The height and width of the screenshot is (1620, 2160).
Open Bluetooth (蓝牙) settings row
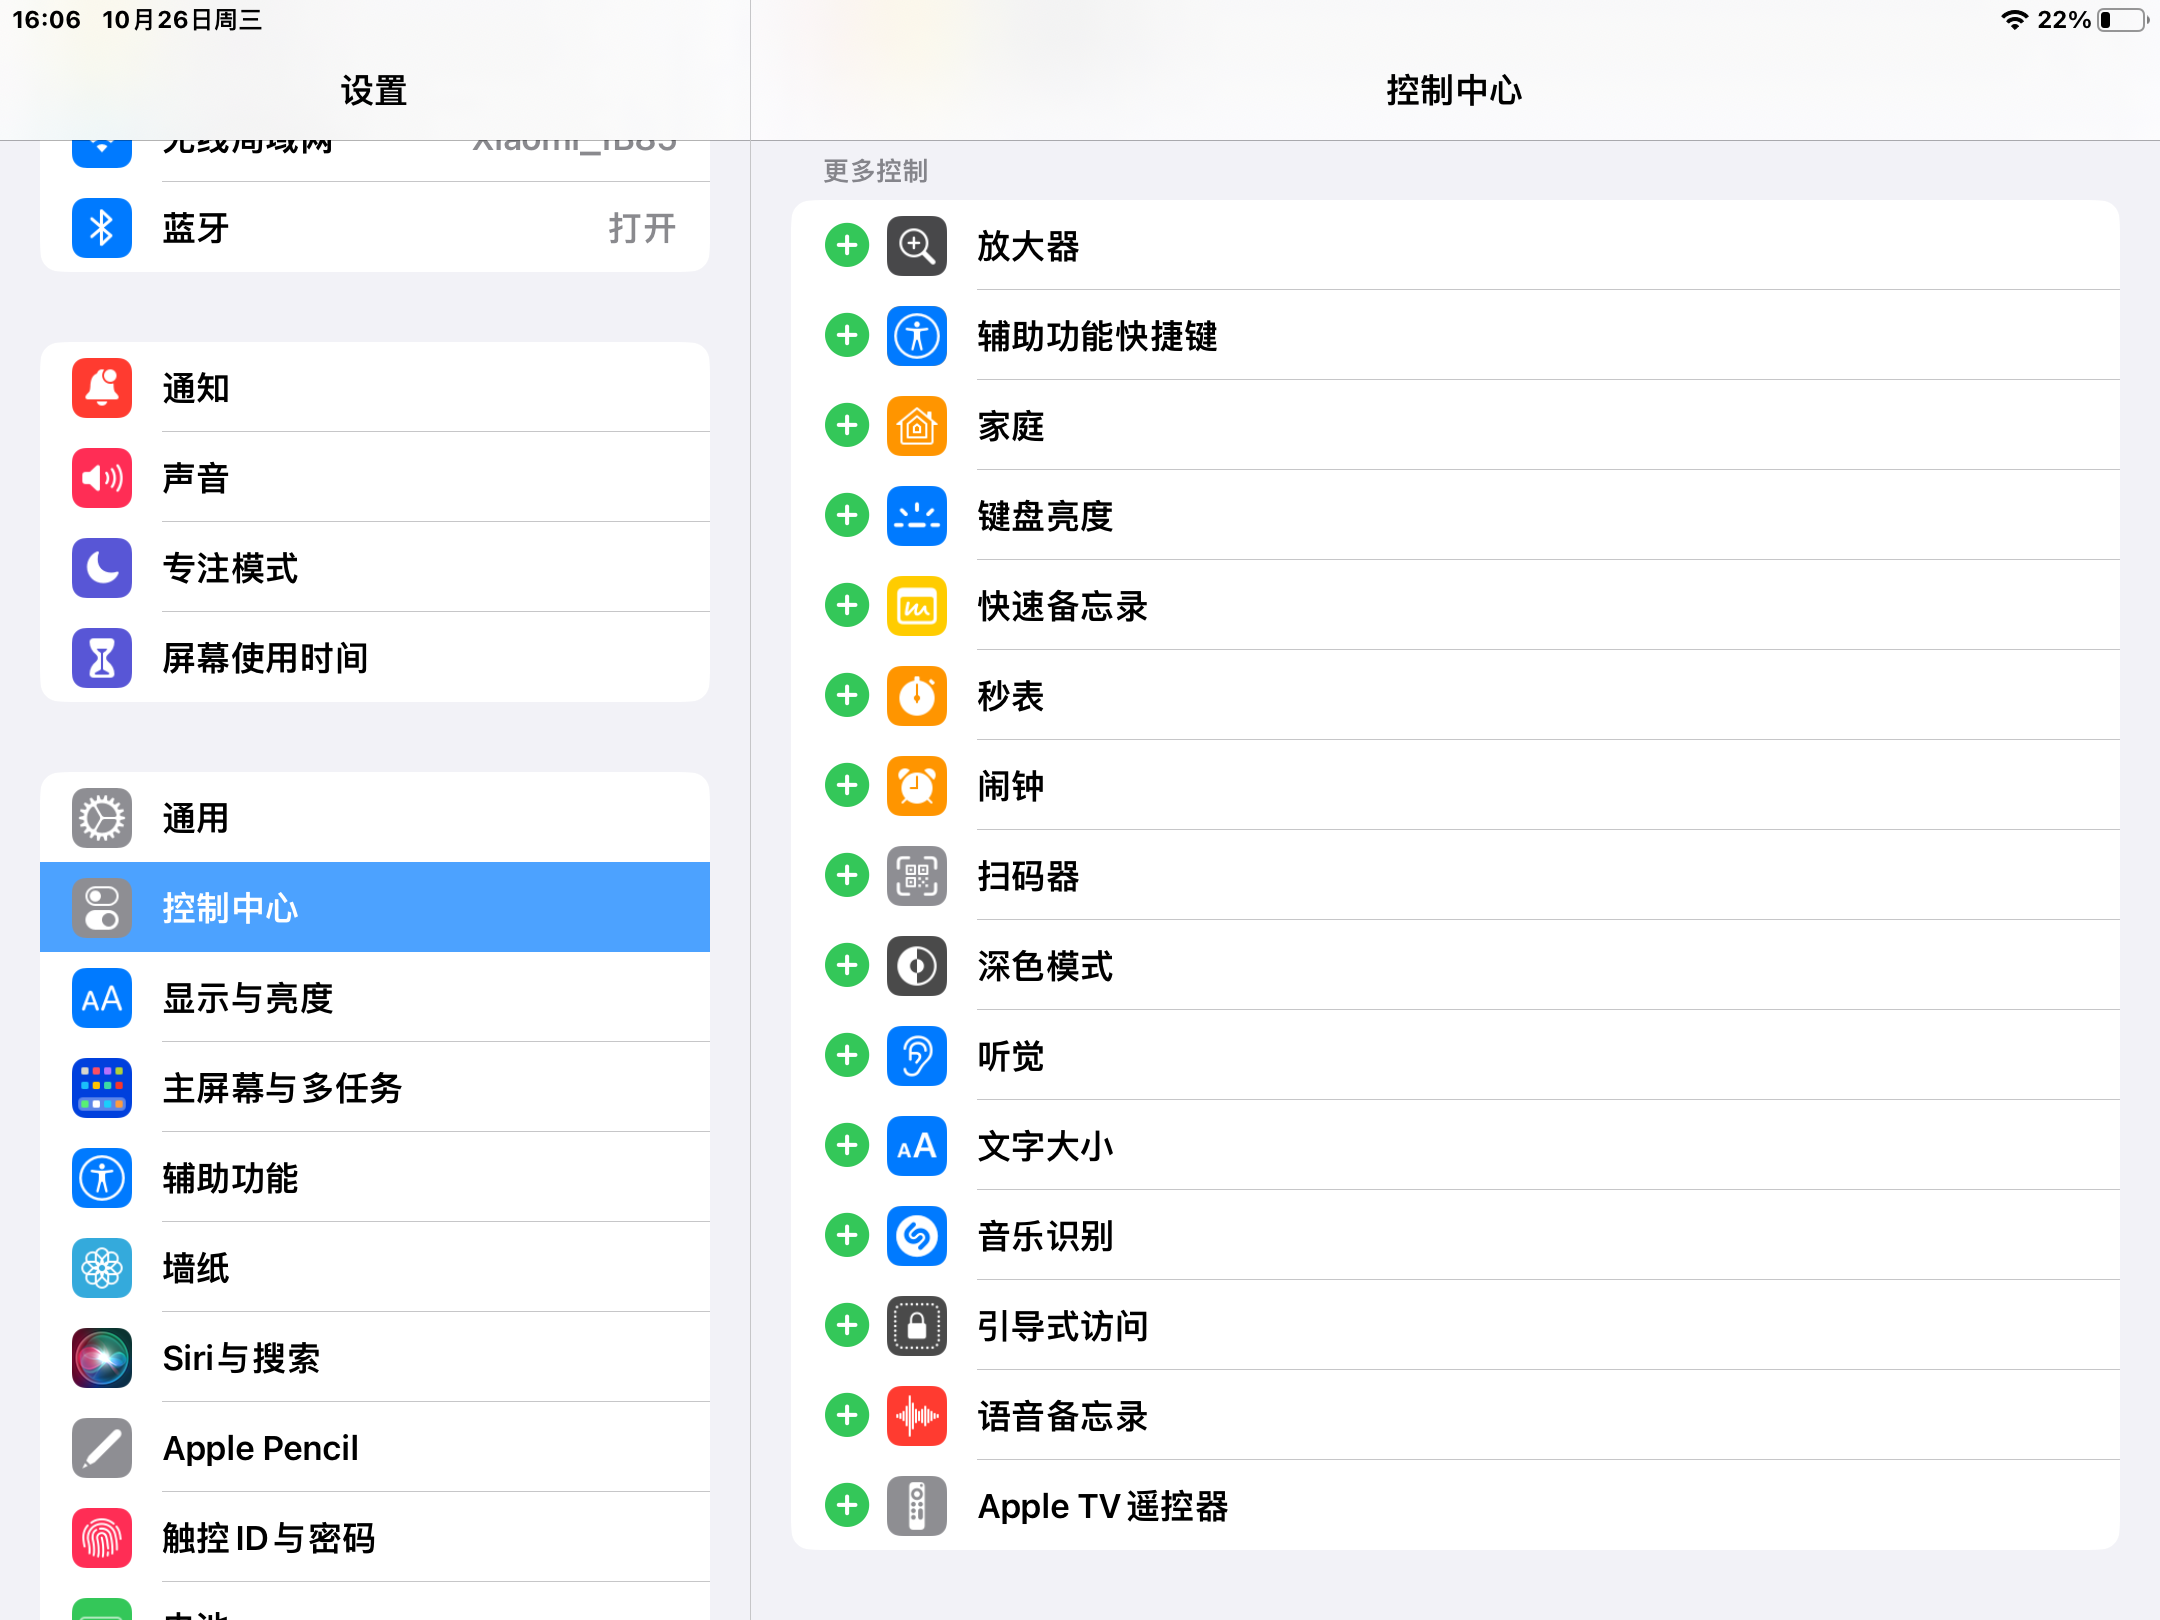point(375,228)
